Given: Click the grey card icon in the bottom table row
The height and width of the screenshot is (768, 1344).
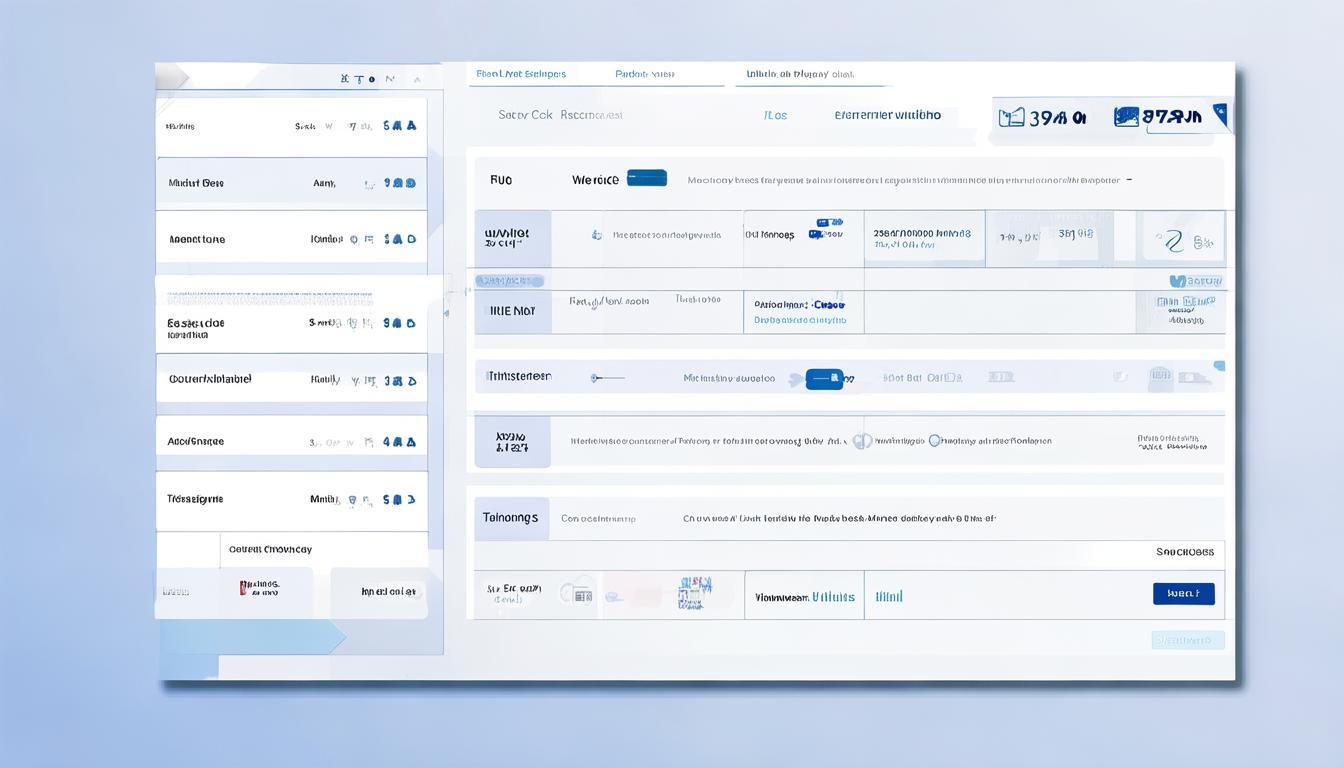Looking at the screenshot, I should point(578,595).
